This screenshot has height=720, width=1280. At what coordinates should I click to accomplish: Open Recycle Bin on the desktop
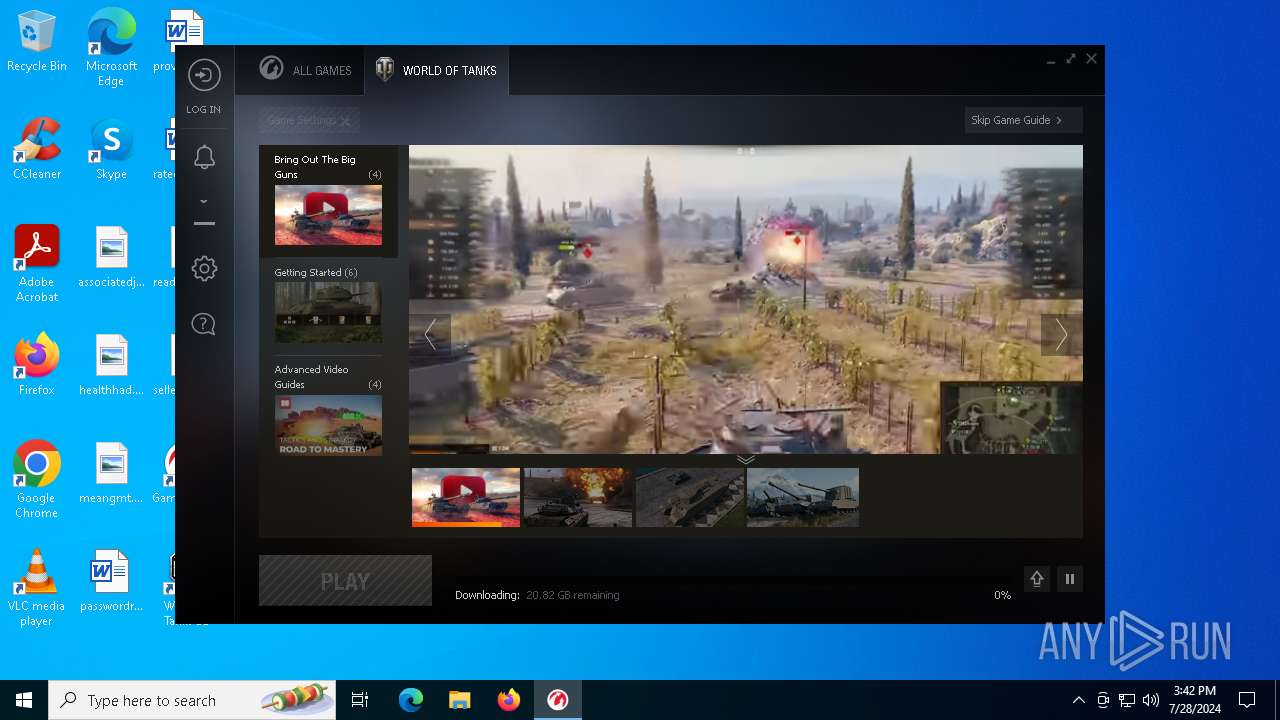(x=37, y=42)
